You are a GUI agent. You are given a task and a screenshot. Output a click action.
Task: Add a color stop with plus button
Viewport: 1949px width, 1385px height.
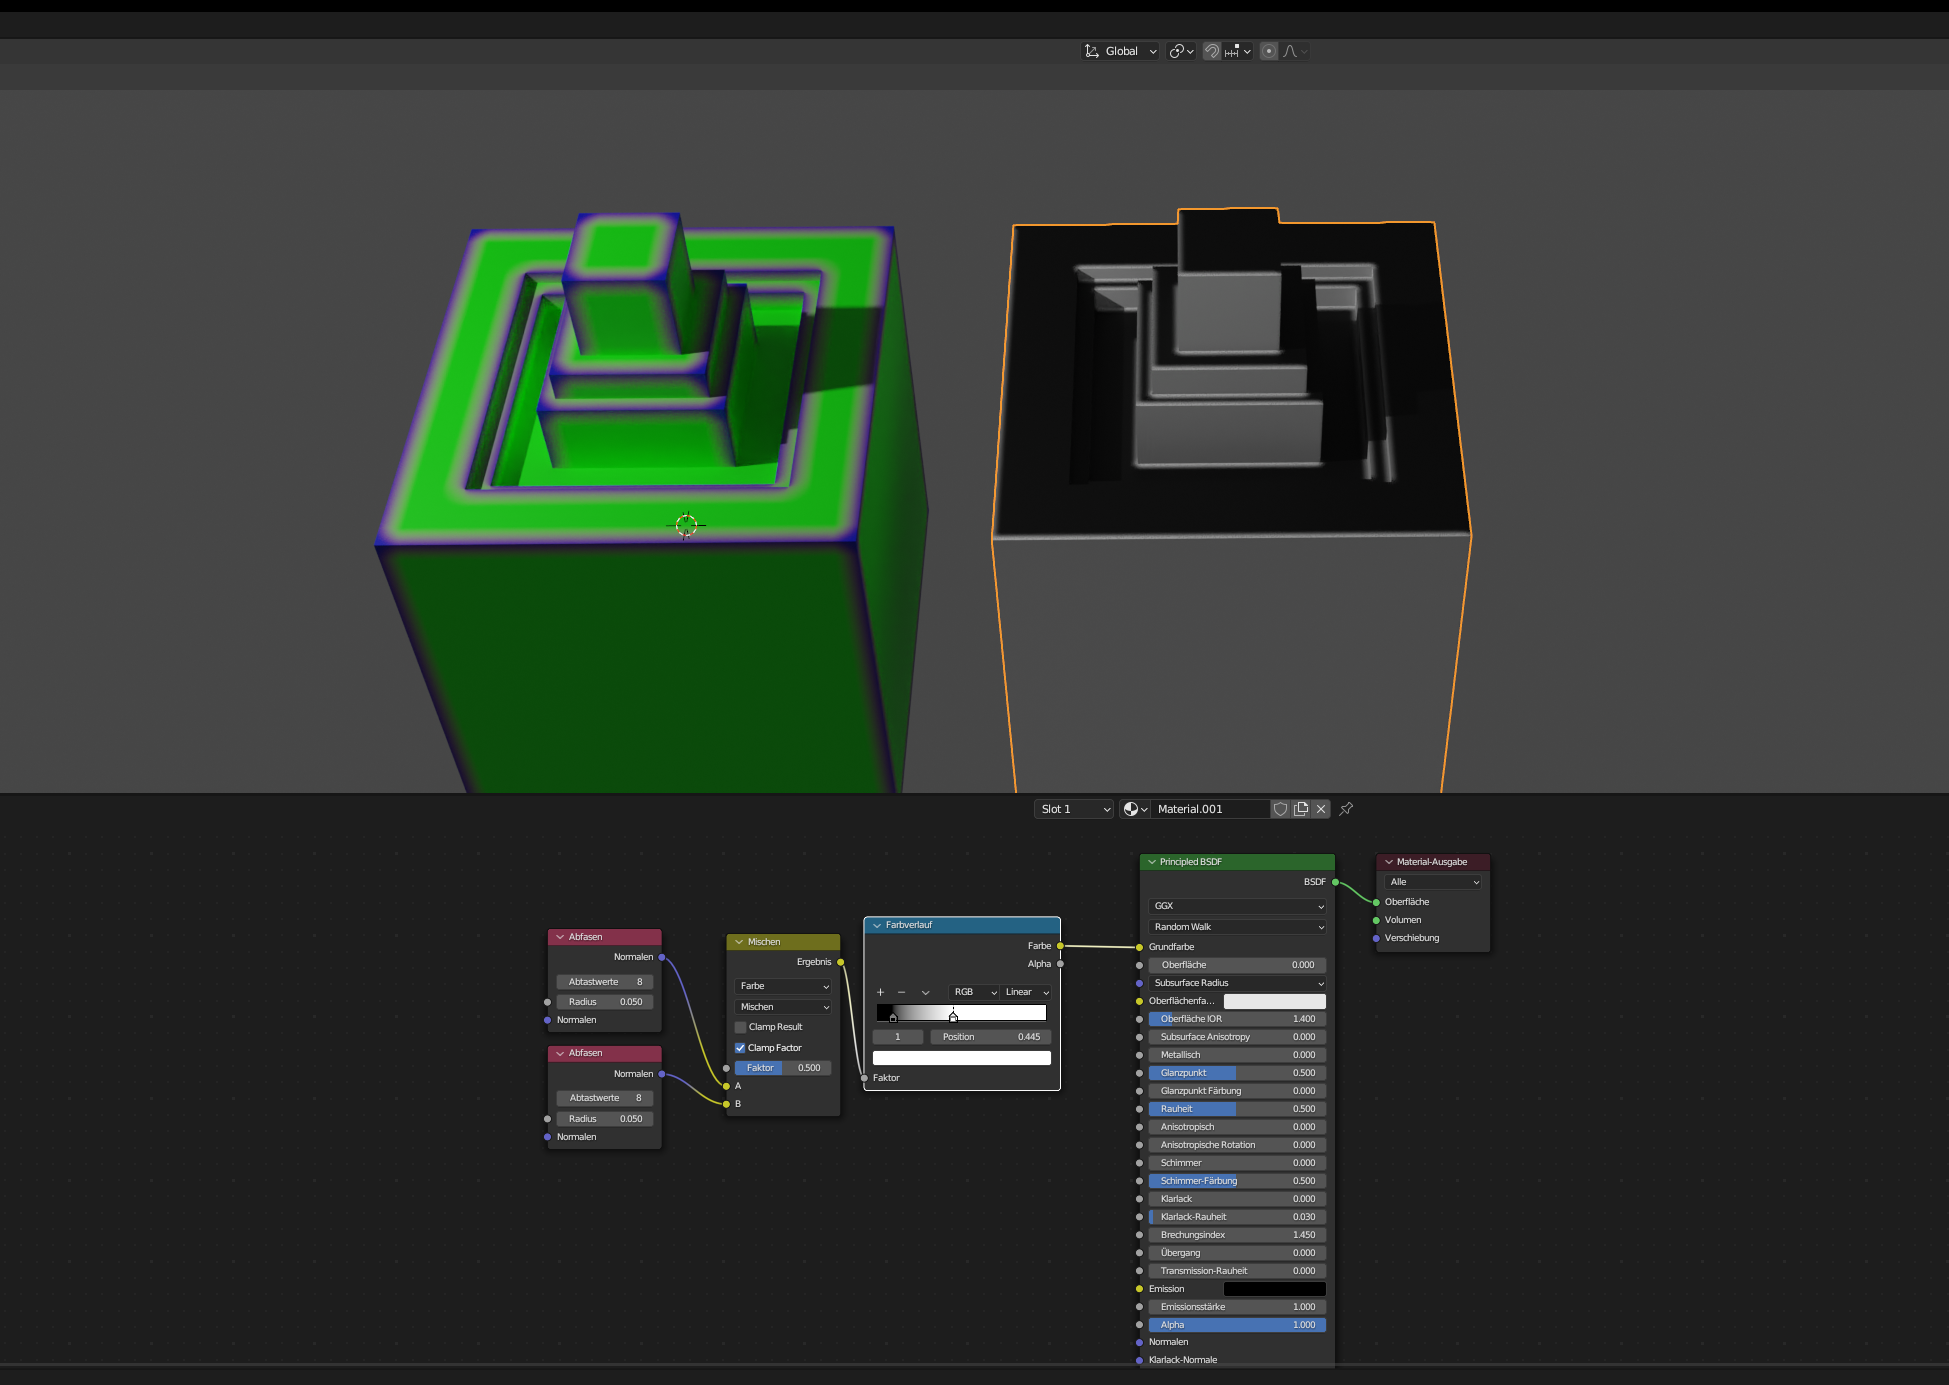point(880,992)
